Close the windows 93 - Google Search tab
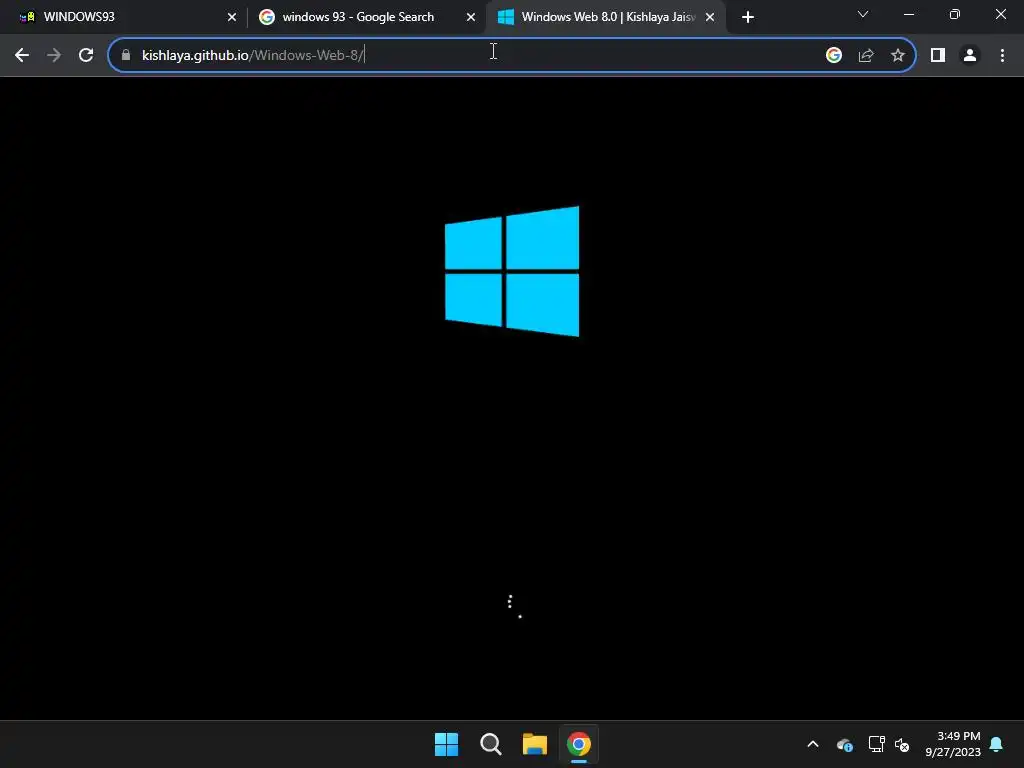Viewport: 1024px width, 768px height. 470,17
